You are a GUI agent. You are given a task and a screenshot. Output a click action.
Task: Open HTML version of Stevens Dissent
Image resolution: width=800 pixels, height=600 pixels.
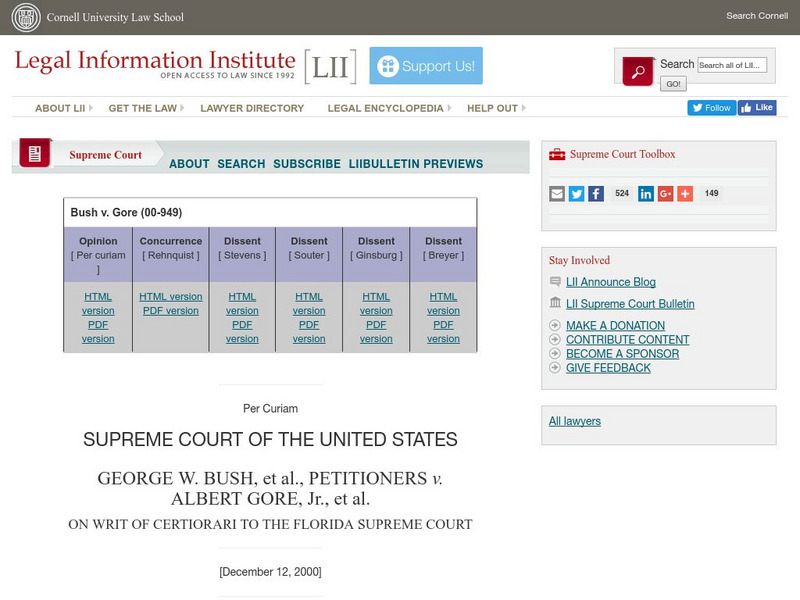242,304
